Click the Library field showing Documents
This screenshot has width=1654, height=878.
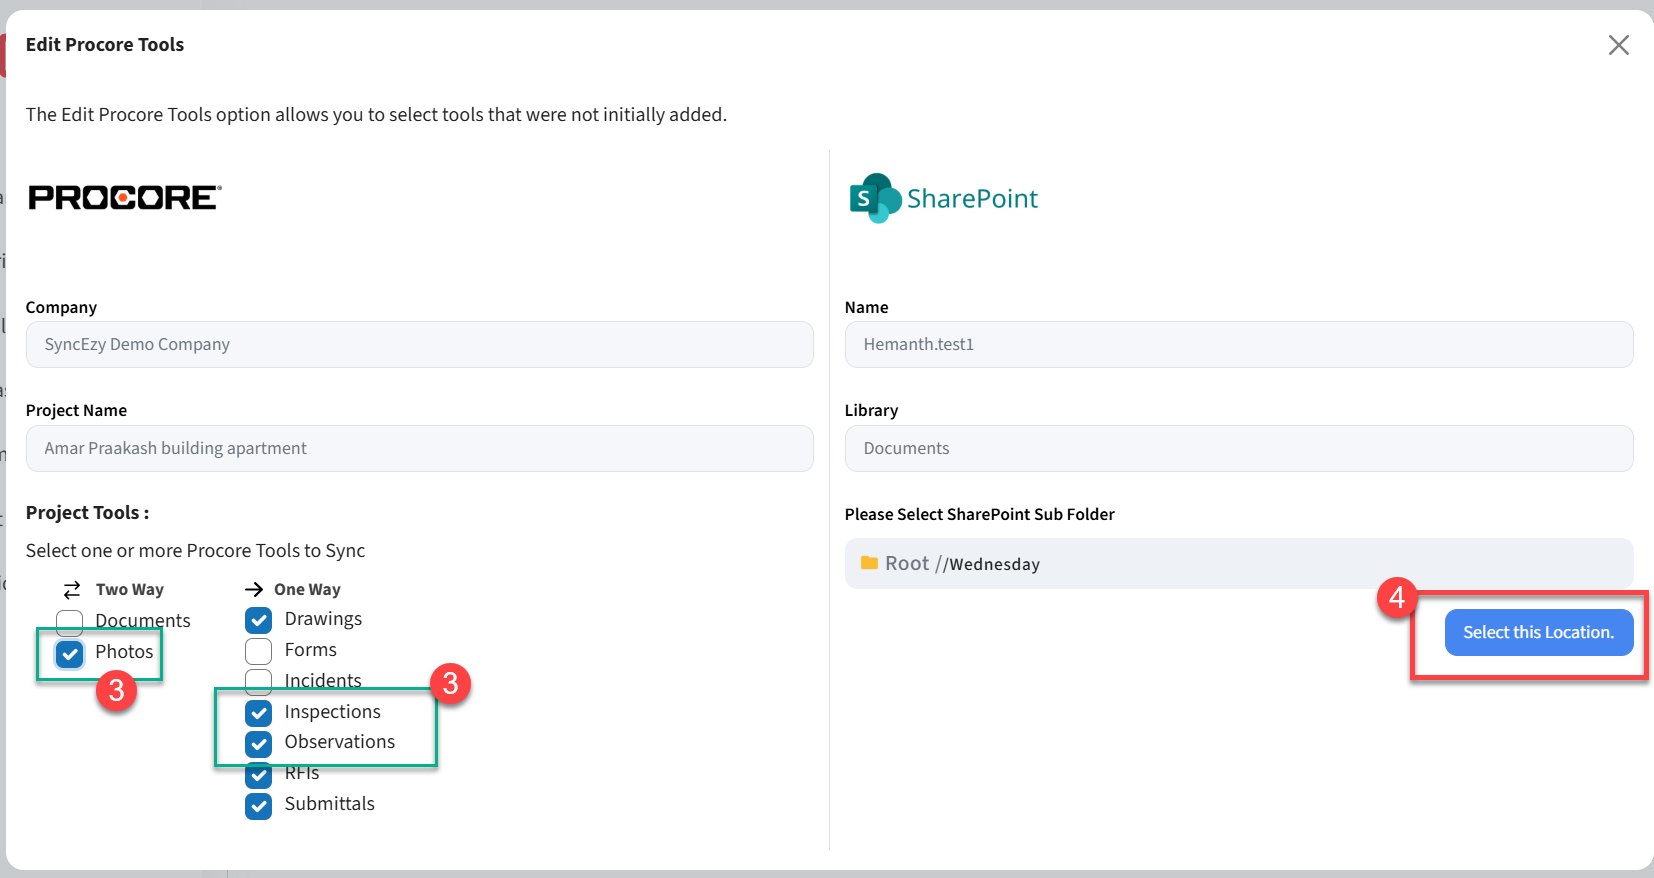coord(1238,449)
